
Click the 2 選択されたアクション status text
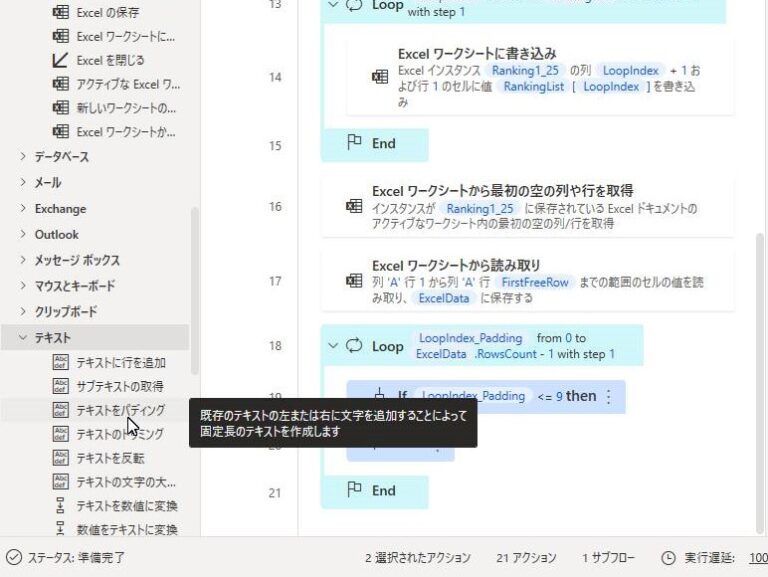coord(417,558)
